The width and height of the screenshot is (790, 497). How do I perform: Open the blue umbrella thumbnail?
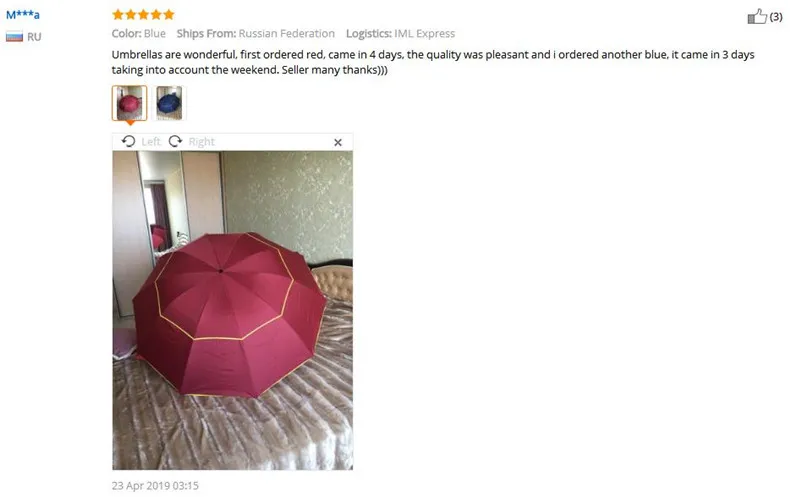pyautogui.click(x=169, y=103)
